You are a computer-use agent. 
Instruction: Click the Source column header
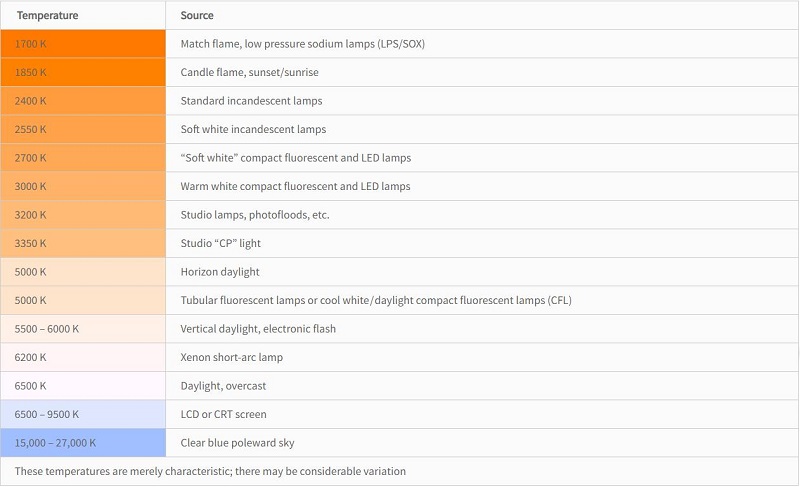[197, 15]
